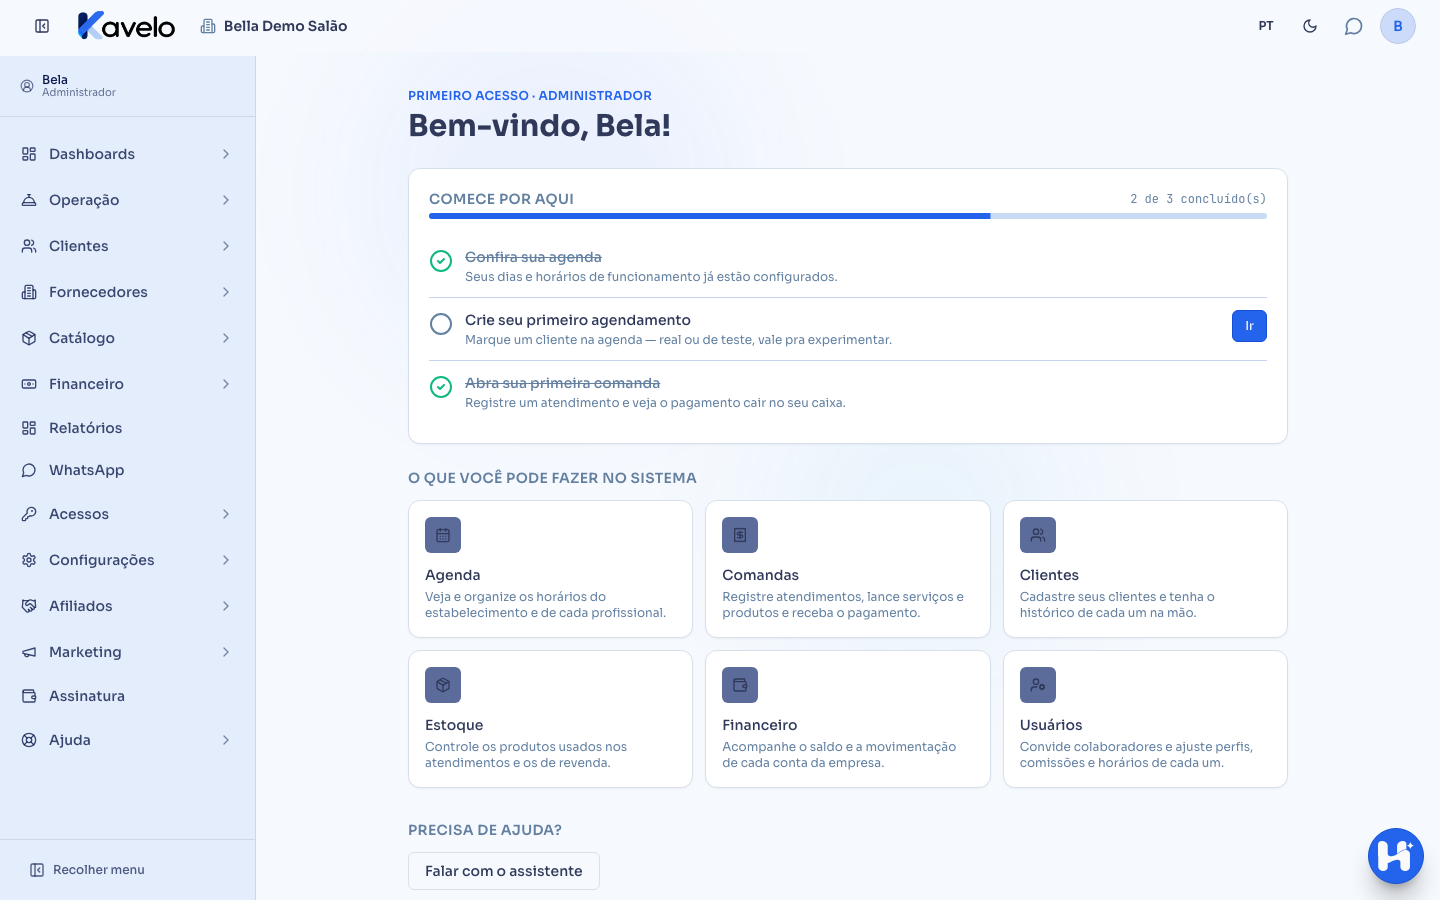Click the Estoque card box icon
This screenshot has height=900, width=1440.
pyautogui.click(x=443, y=685)
